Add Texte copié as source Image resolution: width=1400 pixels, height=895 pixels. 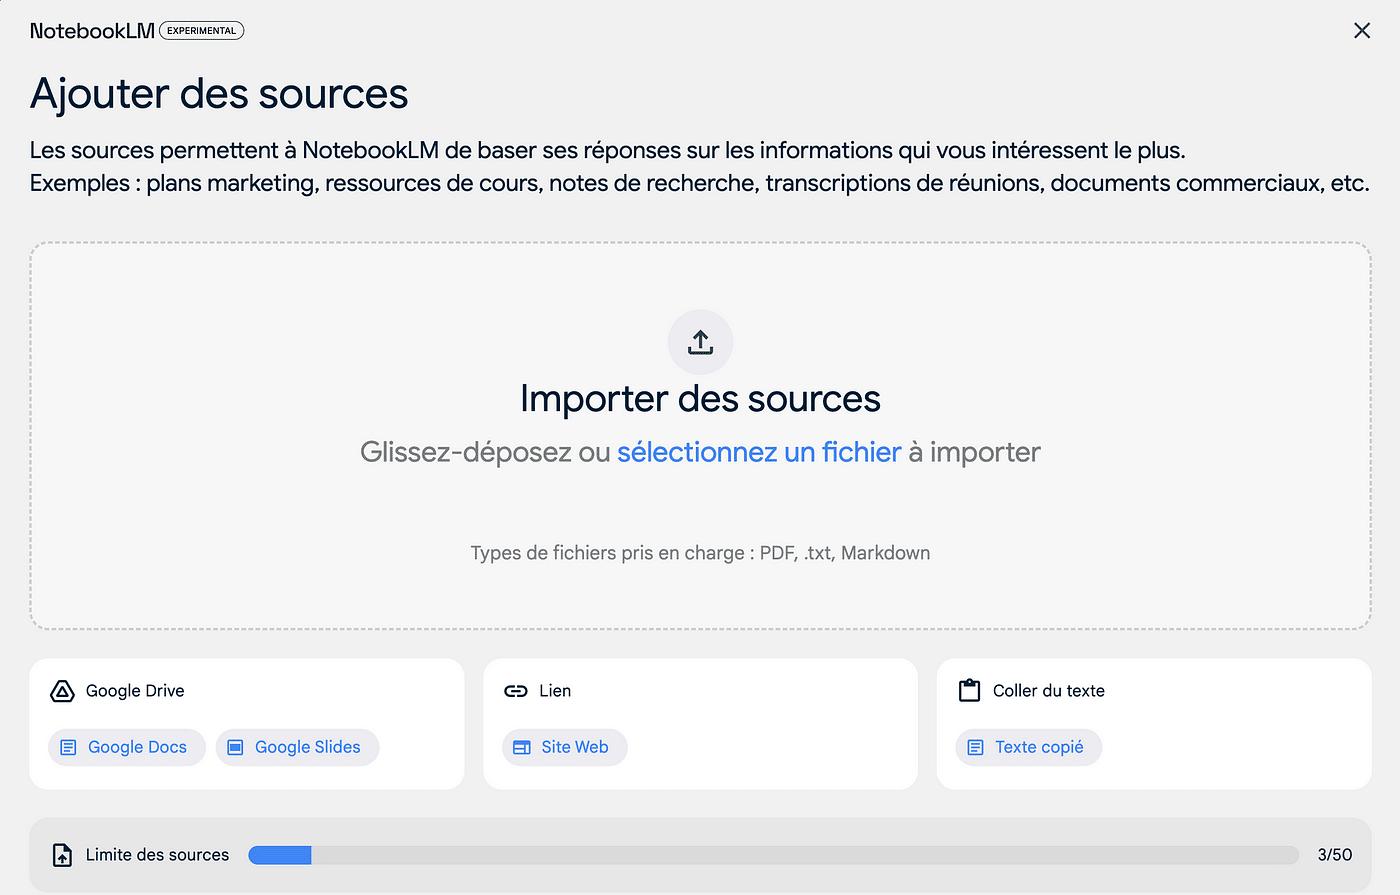point(1028,747)
